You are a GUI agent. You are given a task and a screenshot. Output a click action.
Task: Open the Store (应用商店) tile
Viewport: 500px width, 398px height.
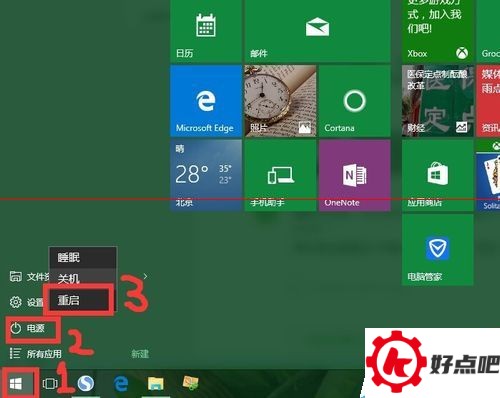pyautogui.click(x=438, y=175)
